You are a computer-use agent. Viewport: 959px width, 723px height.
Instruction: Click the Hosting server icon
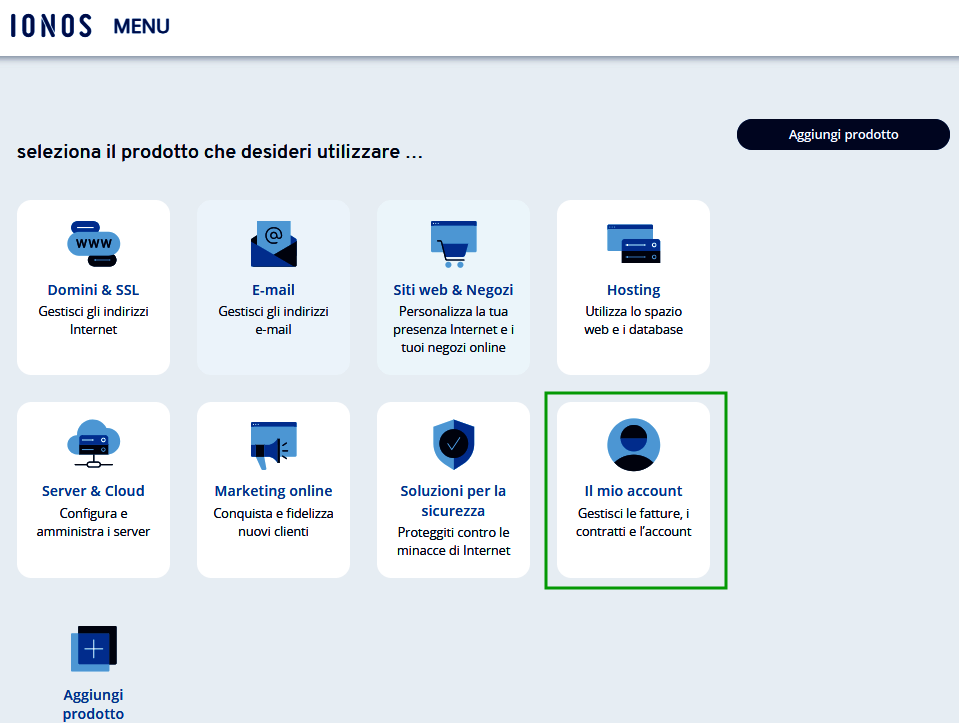point(633,243)
